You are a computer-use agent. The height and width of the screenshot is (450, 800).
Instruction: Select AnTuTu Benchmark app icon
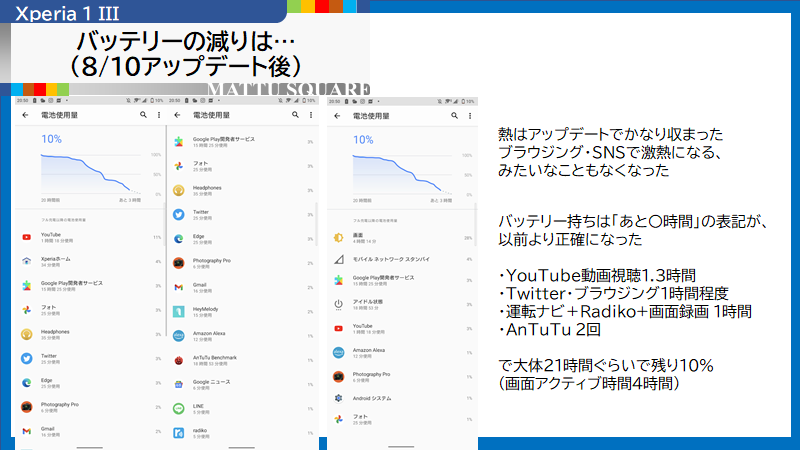point(179,360)
